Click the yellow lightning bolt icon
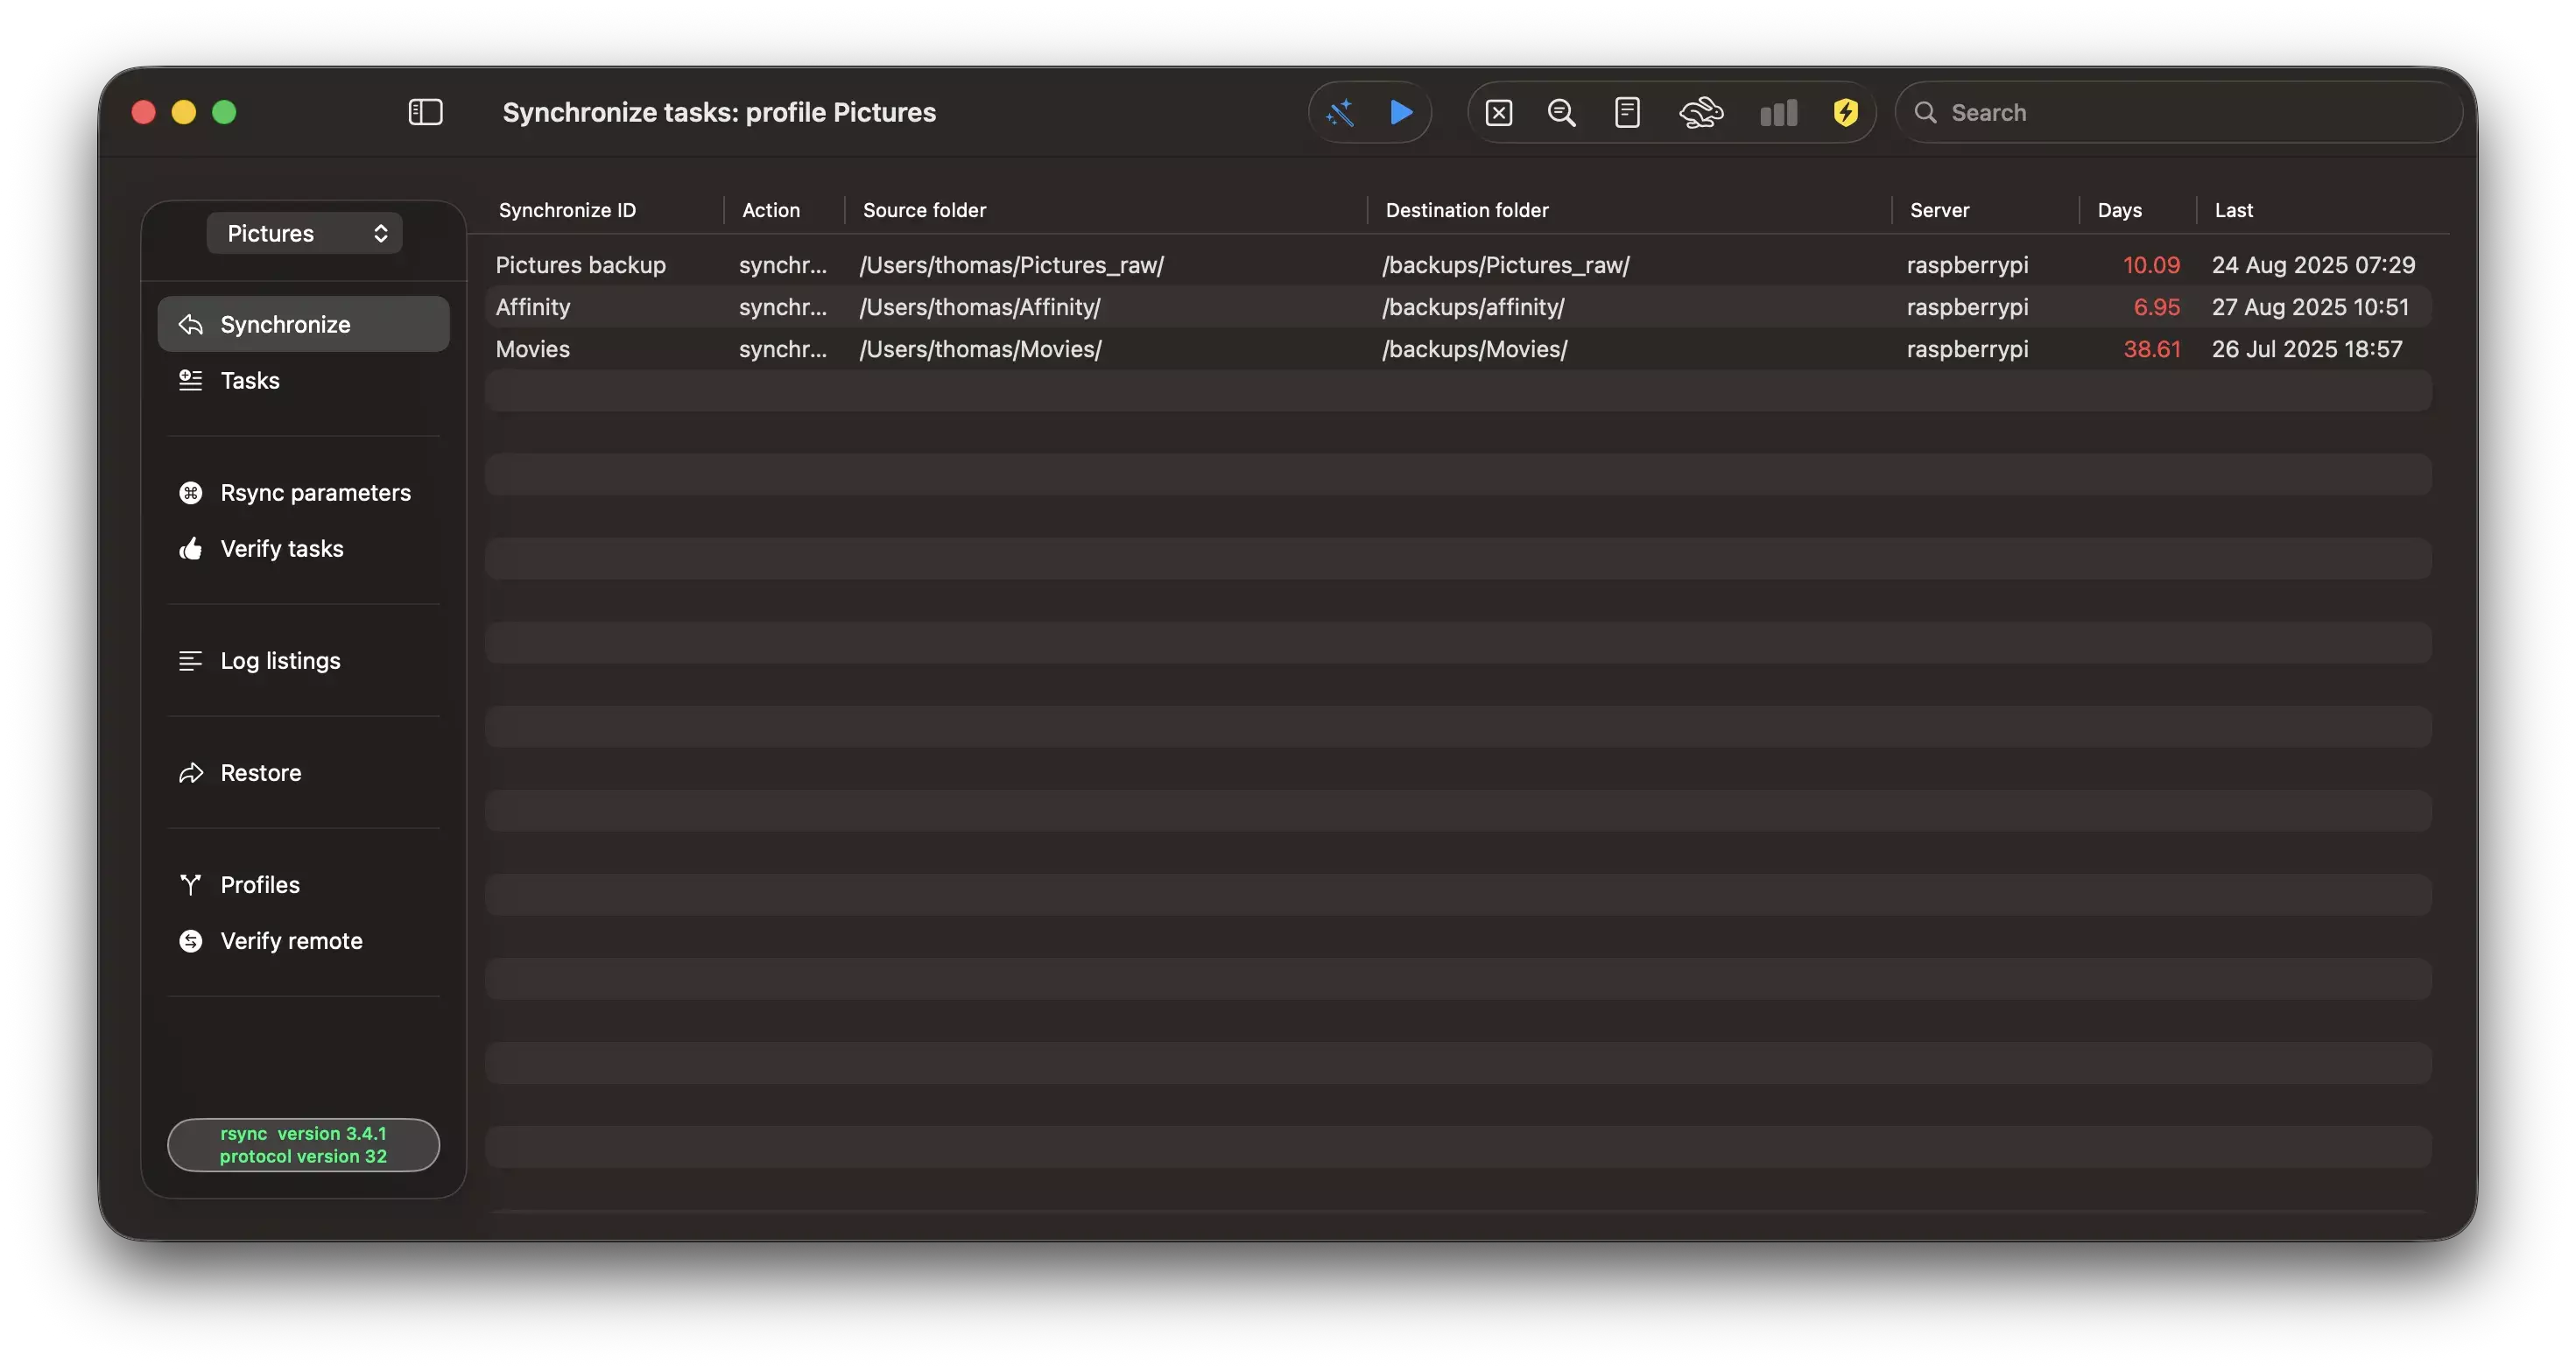This screenshot has width=2576, height=1371. 1845,112
